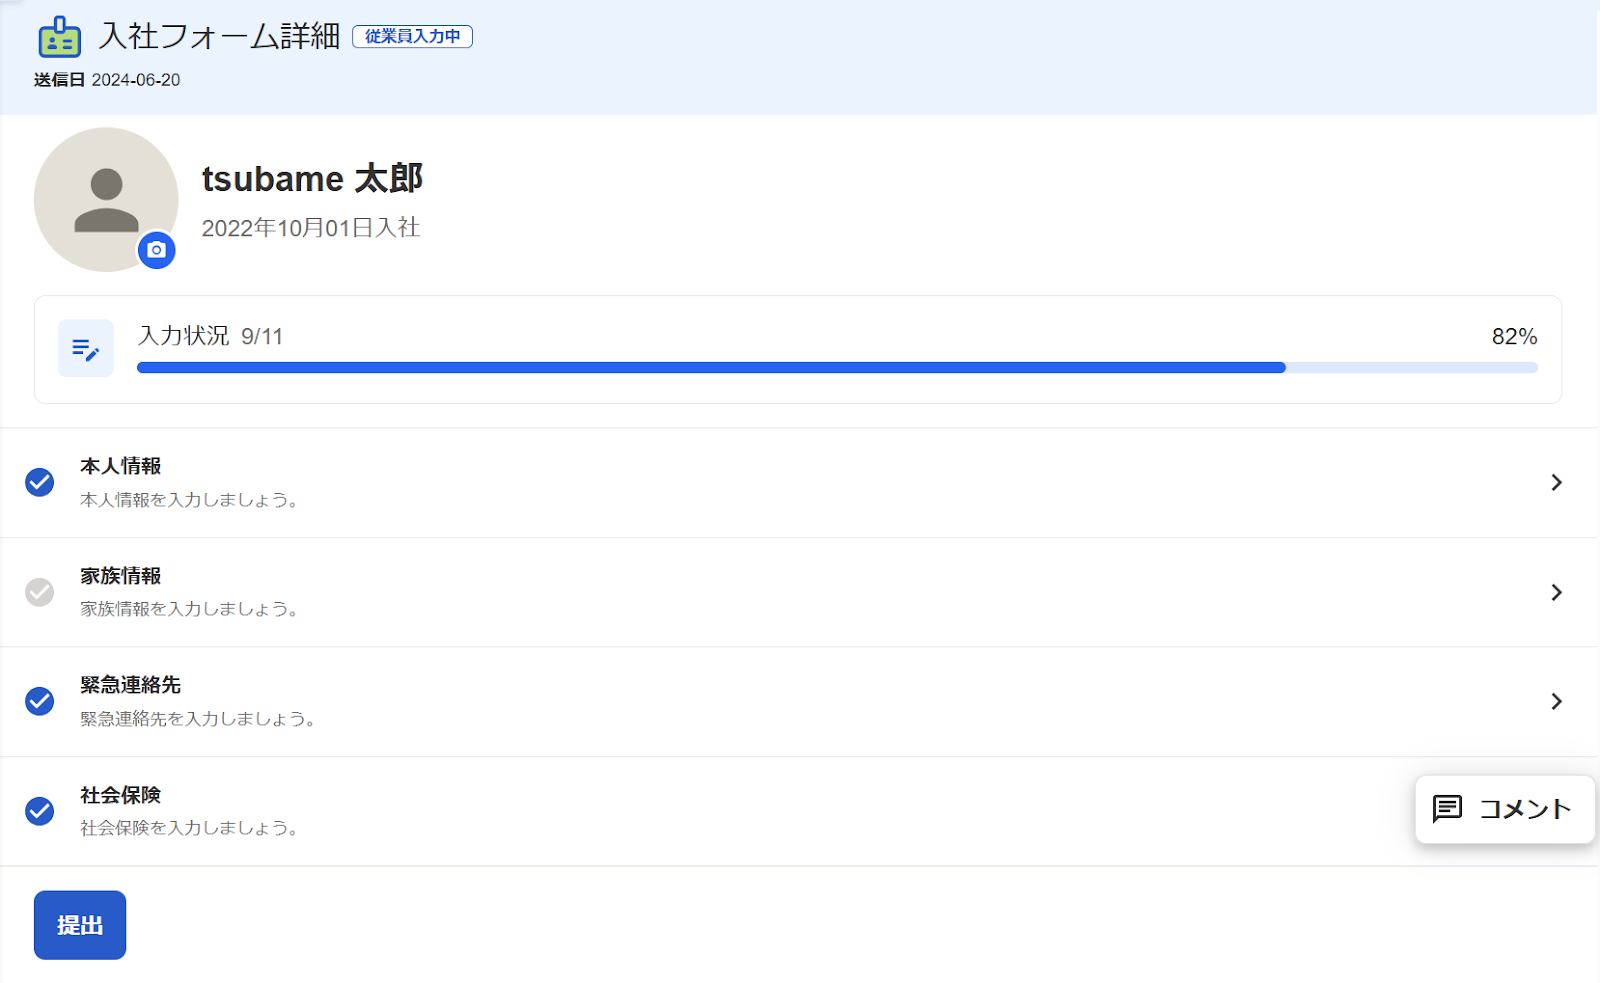Open the 家族情報 section

[x=799, y=592]
